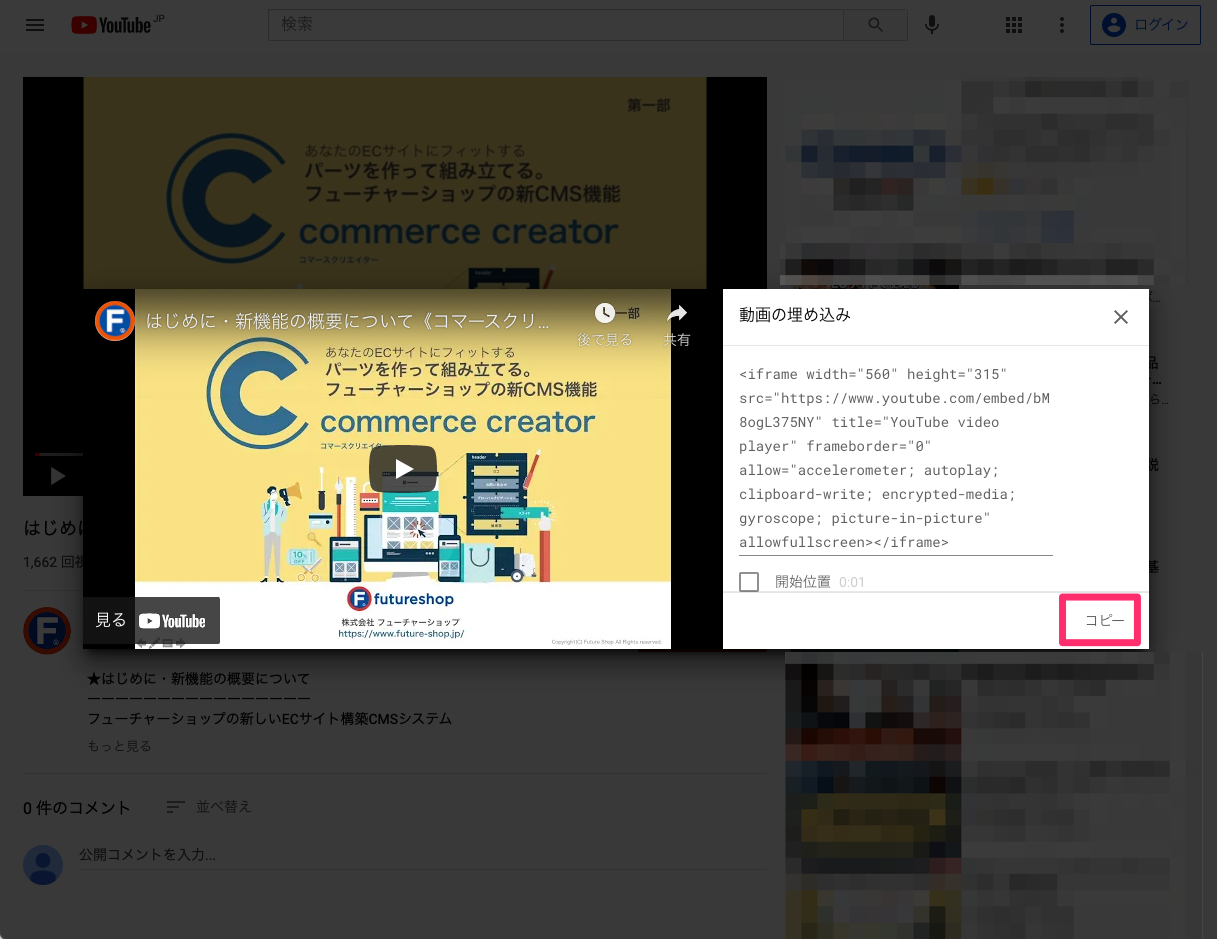Viewport: 1218px width, 939px height.
Task: Click the ログイン sign-in button
Action: pos(1145,25)
